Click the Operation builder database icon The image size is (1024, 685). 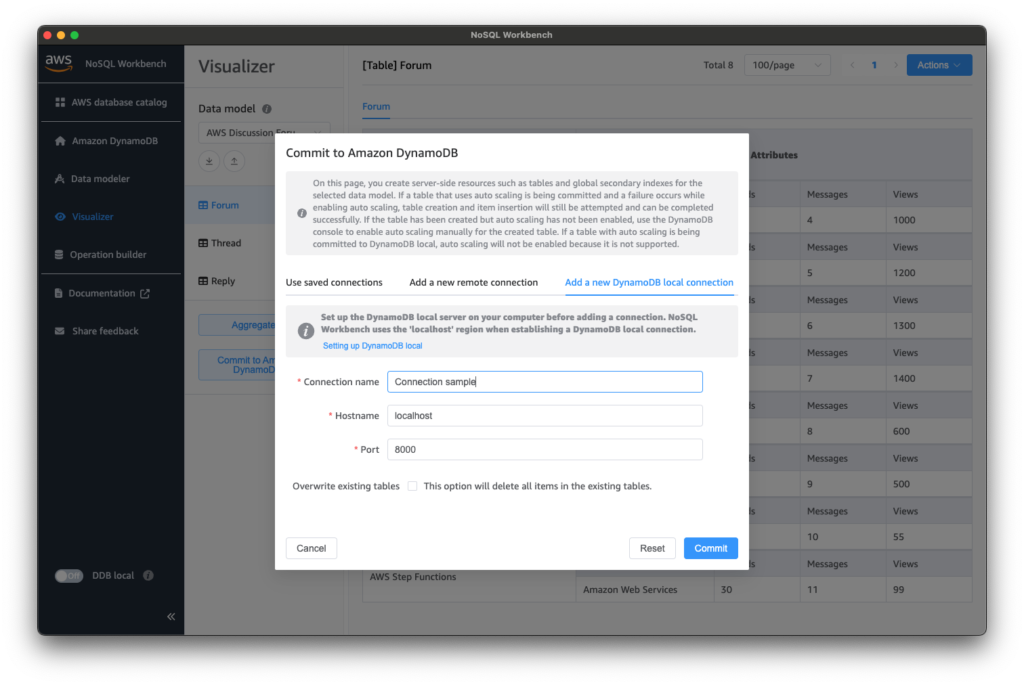[60, 255]
